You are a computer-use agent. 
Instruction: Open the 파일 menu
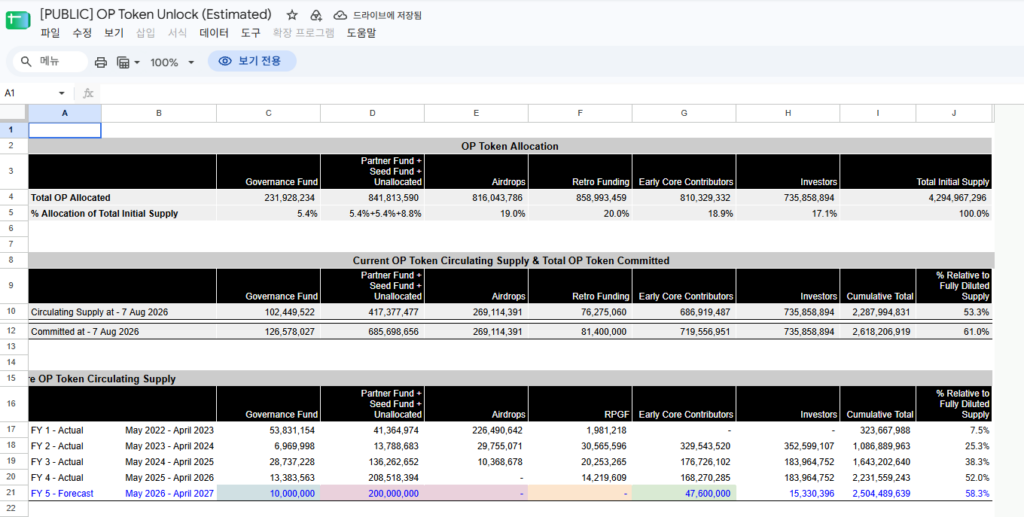point(50,33)
